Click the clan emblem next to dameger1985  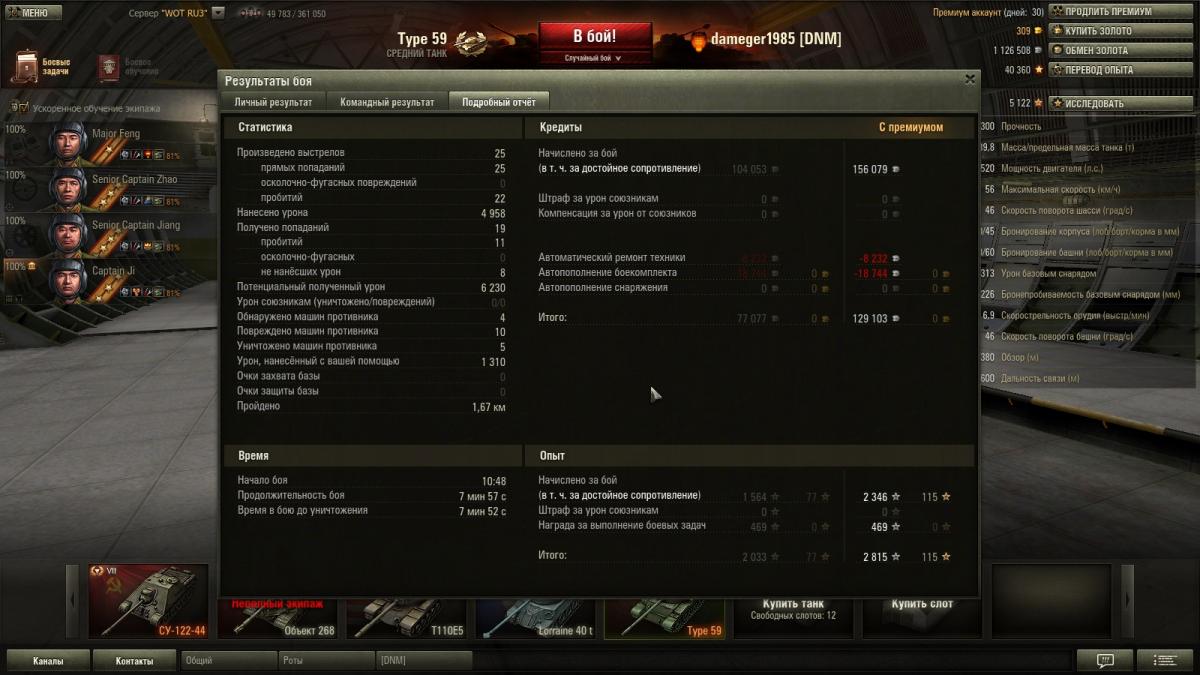coord(697,41)
